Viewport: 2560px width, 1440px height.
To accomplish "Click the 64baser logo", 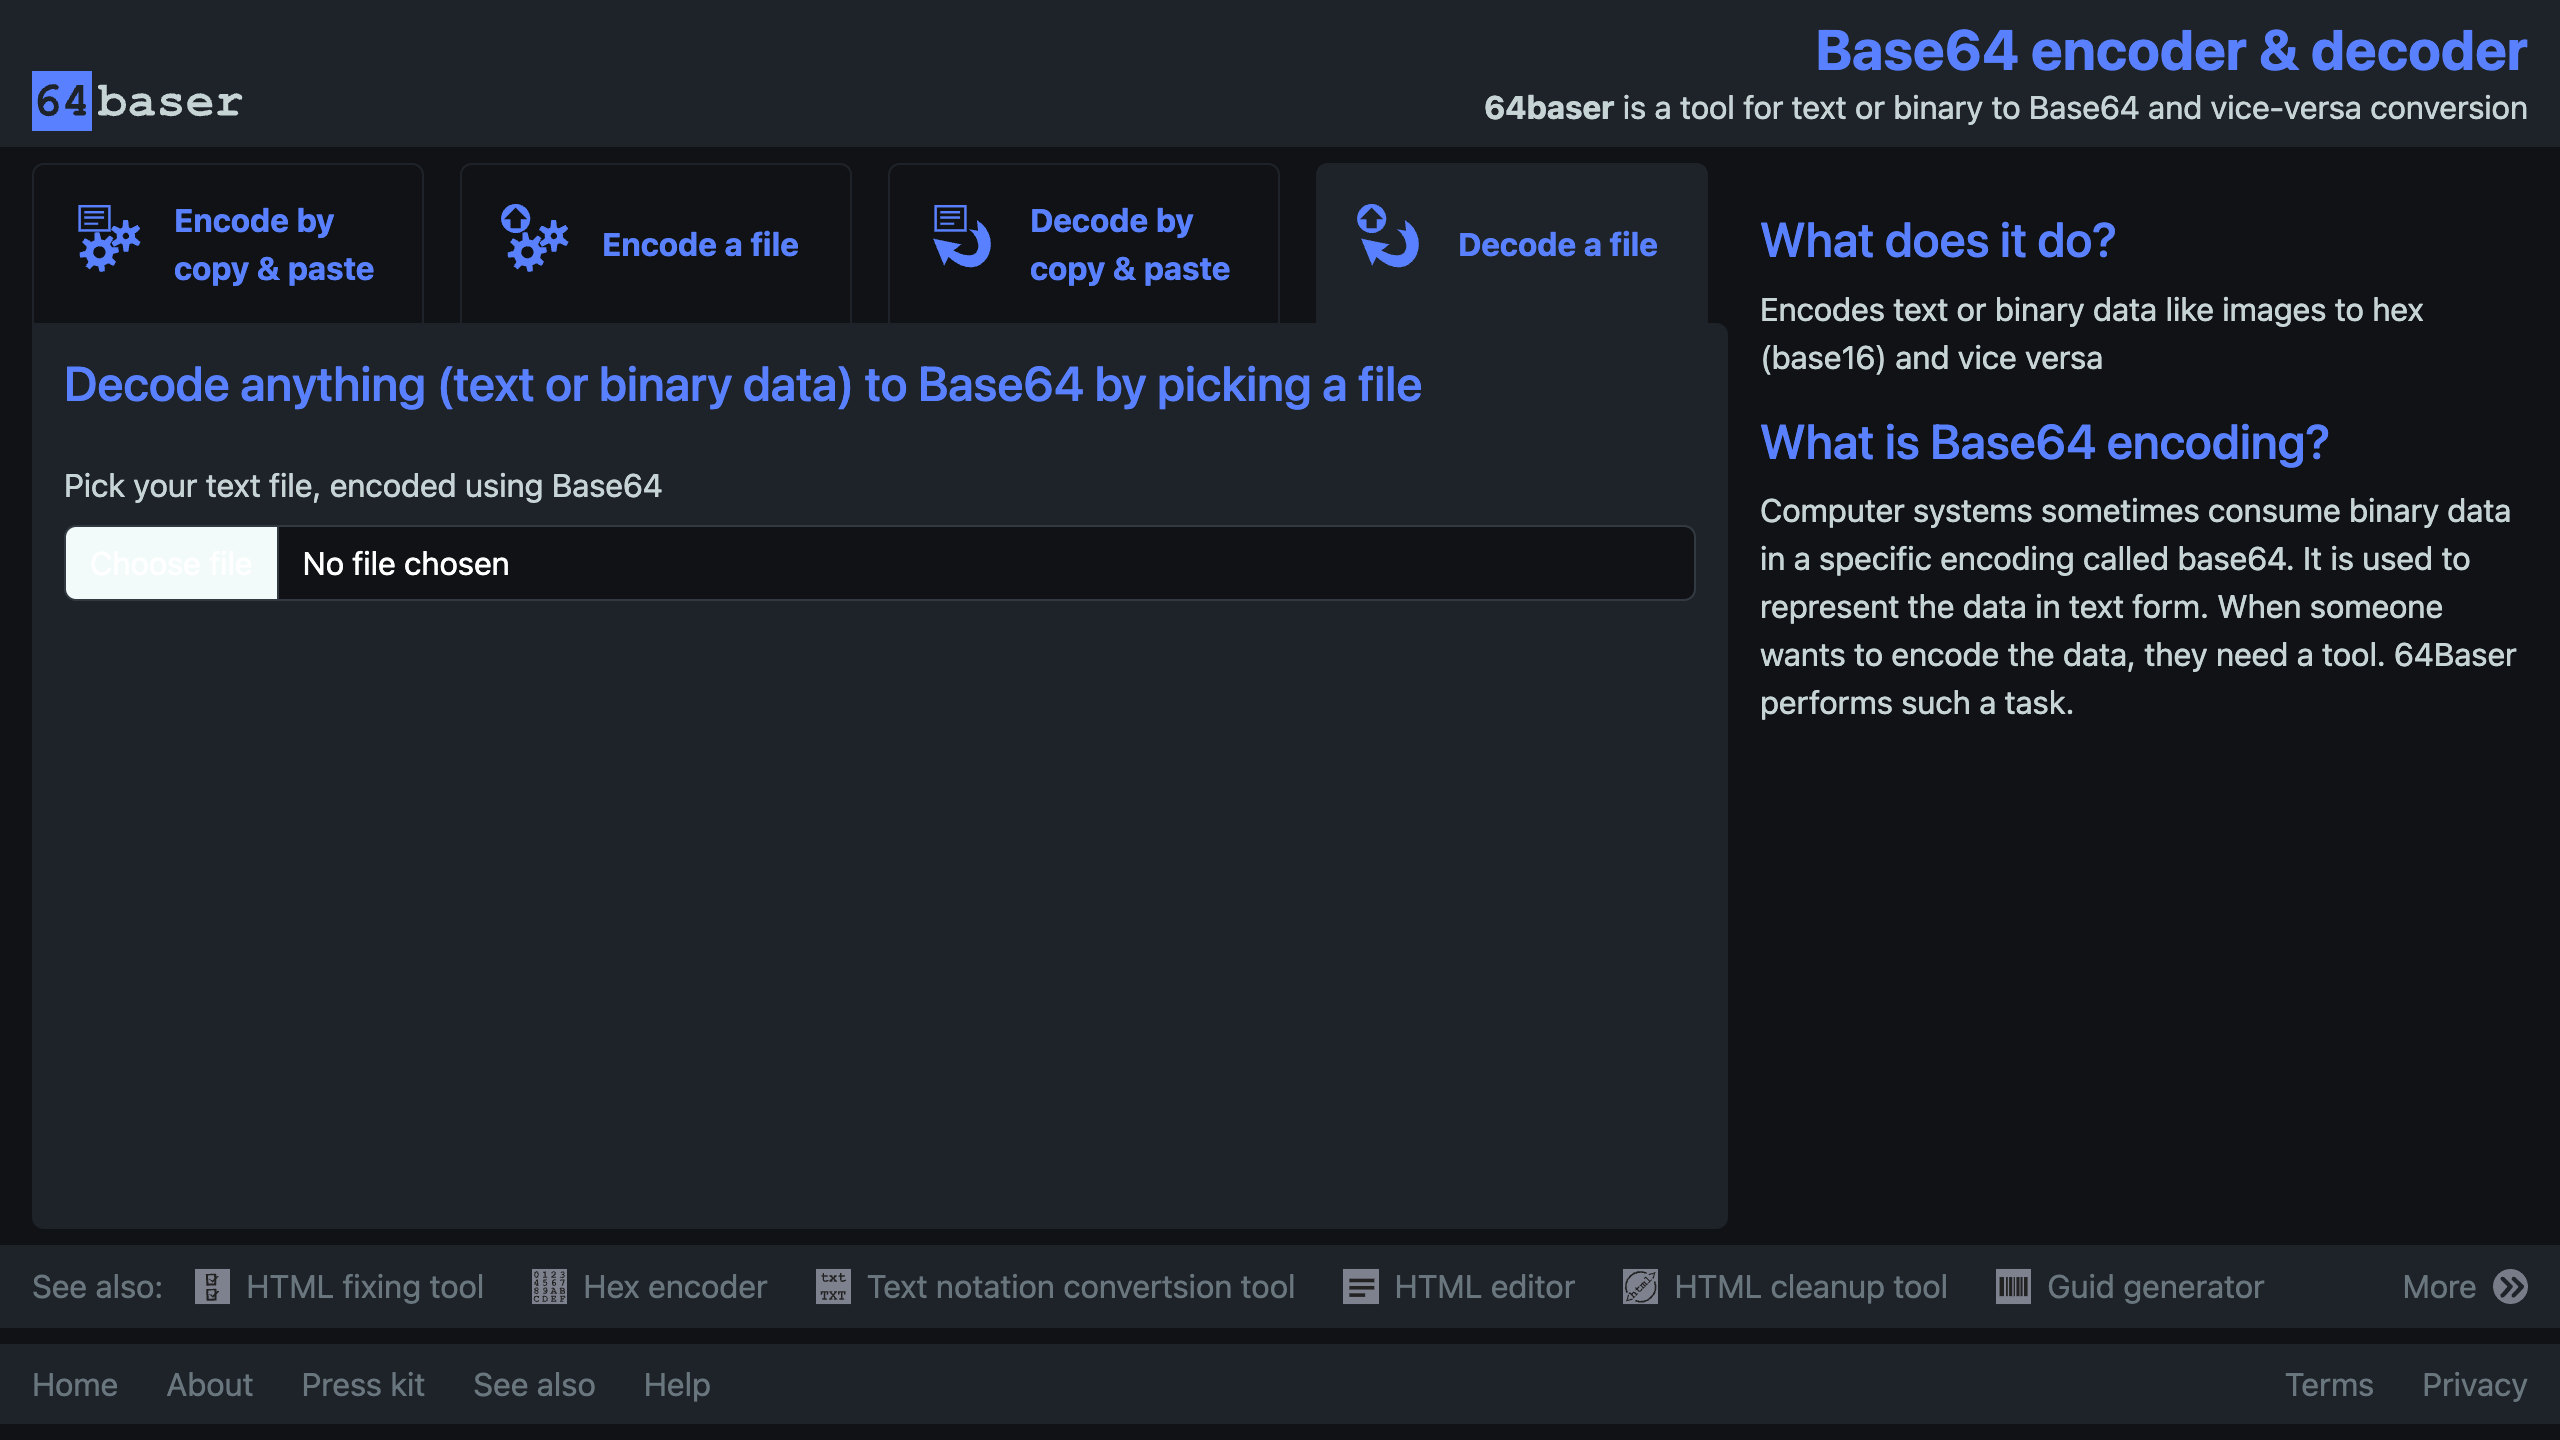I will tap(137, 101).
